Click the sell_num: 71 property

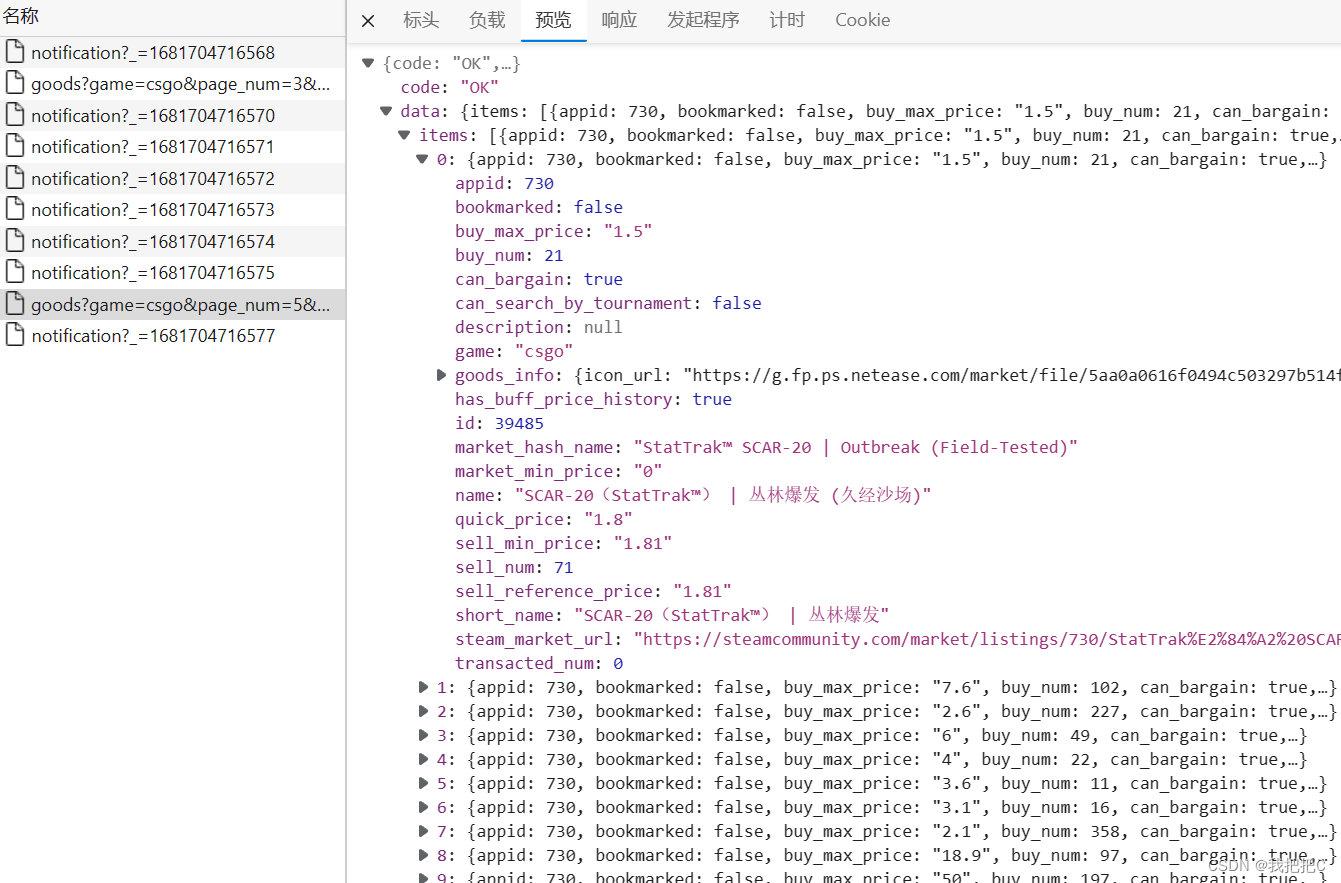pyautogui.click(x=514, y=567)
